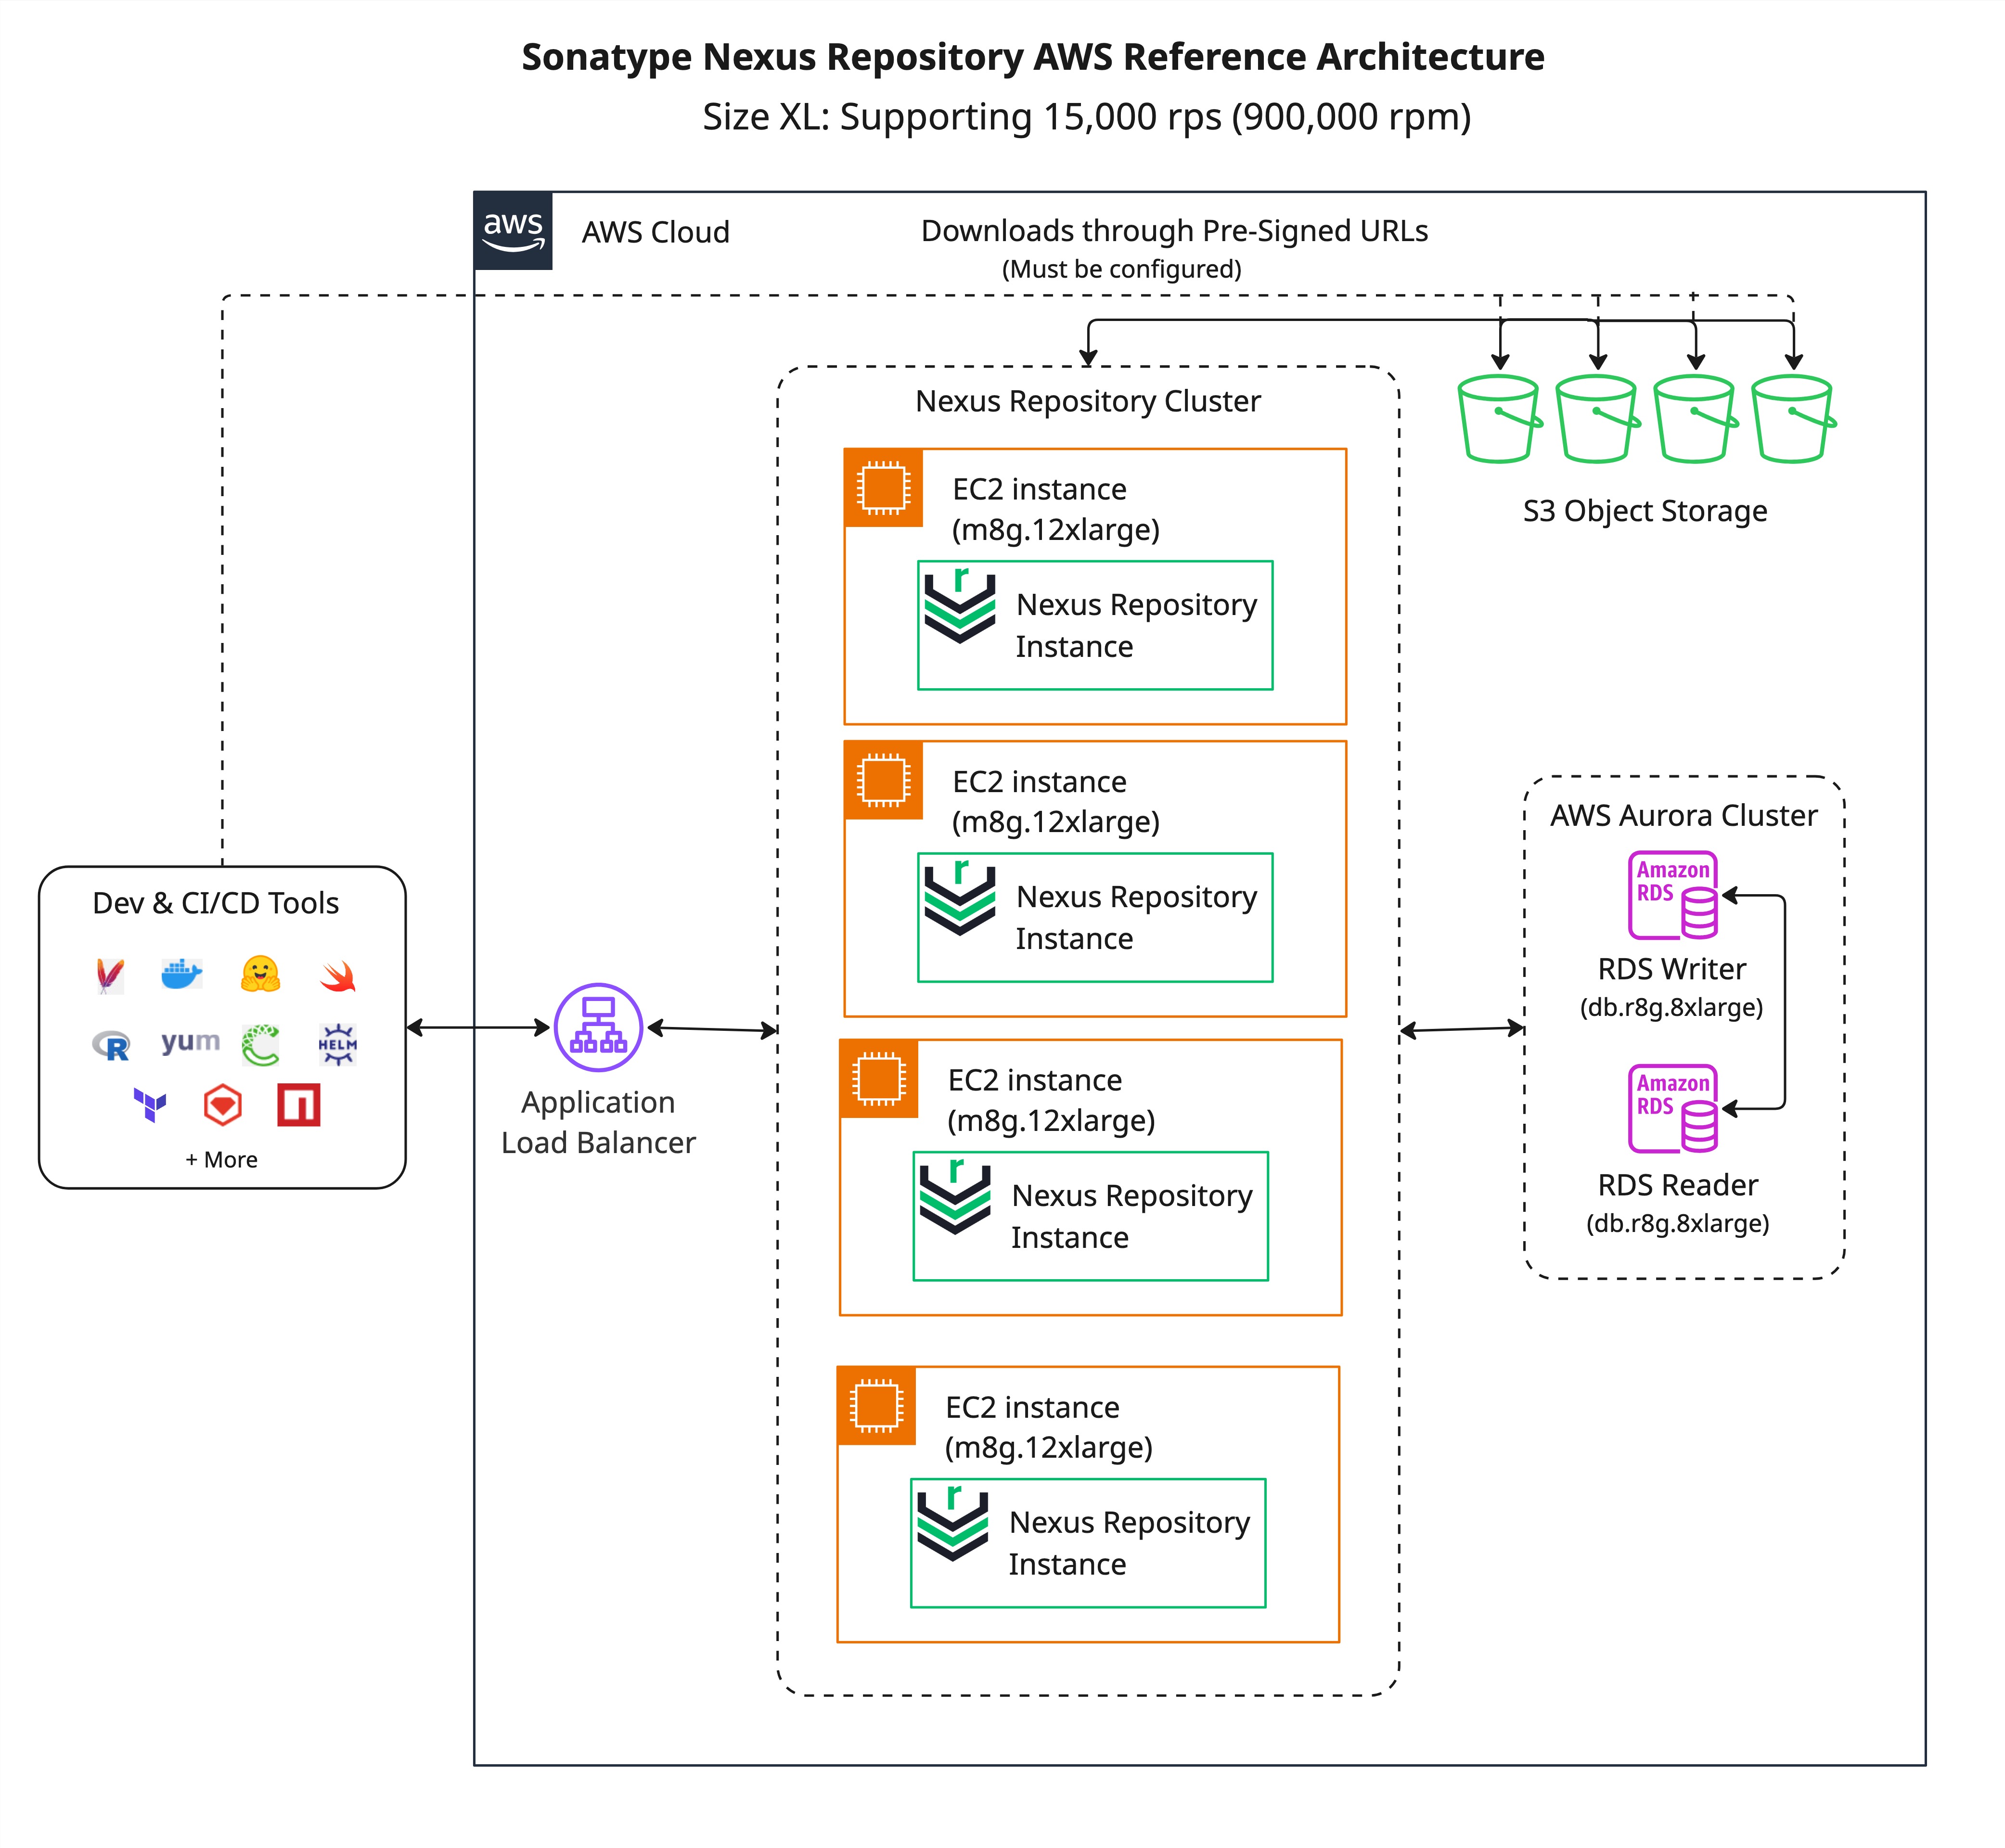The image size is (2005, 1848).
Task: Click the Amazon RDS icon above RDS Writer
Action: click(1673, 895)
